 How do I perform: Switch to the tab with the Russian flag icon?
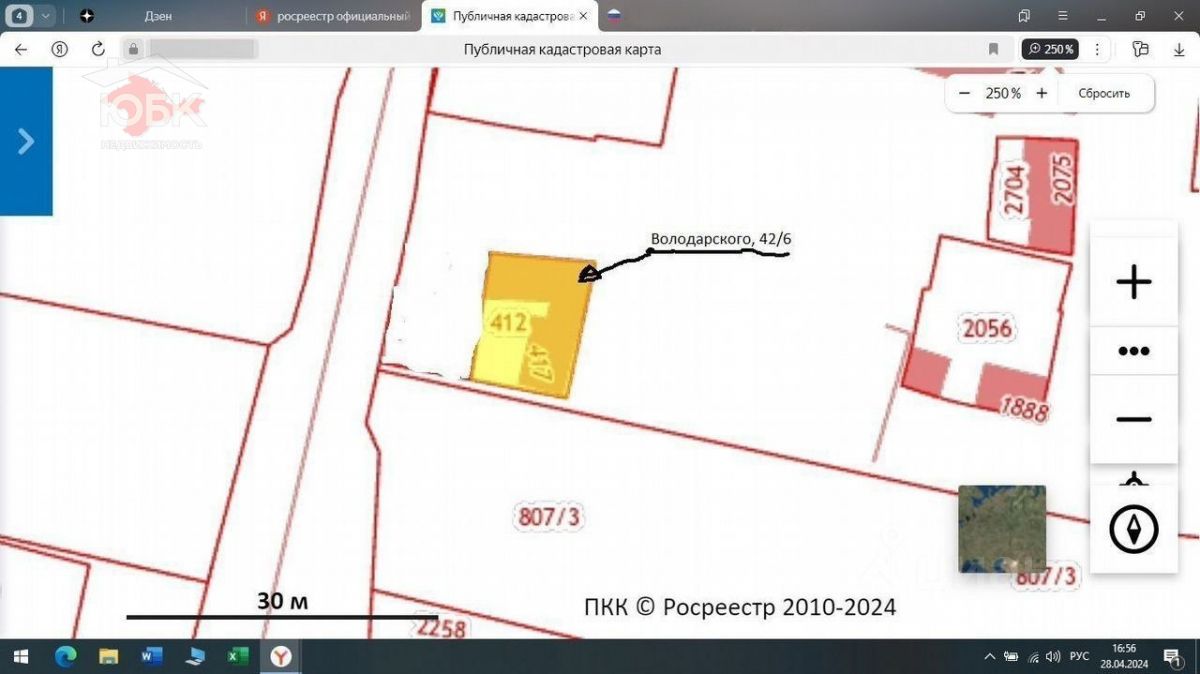[614, 16]
